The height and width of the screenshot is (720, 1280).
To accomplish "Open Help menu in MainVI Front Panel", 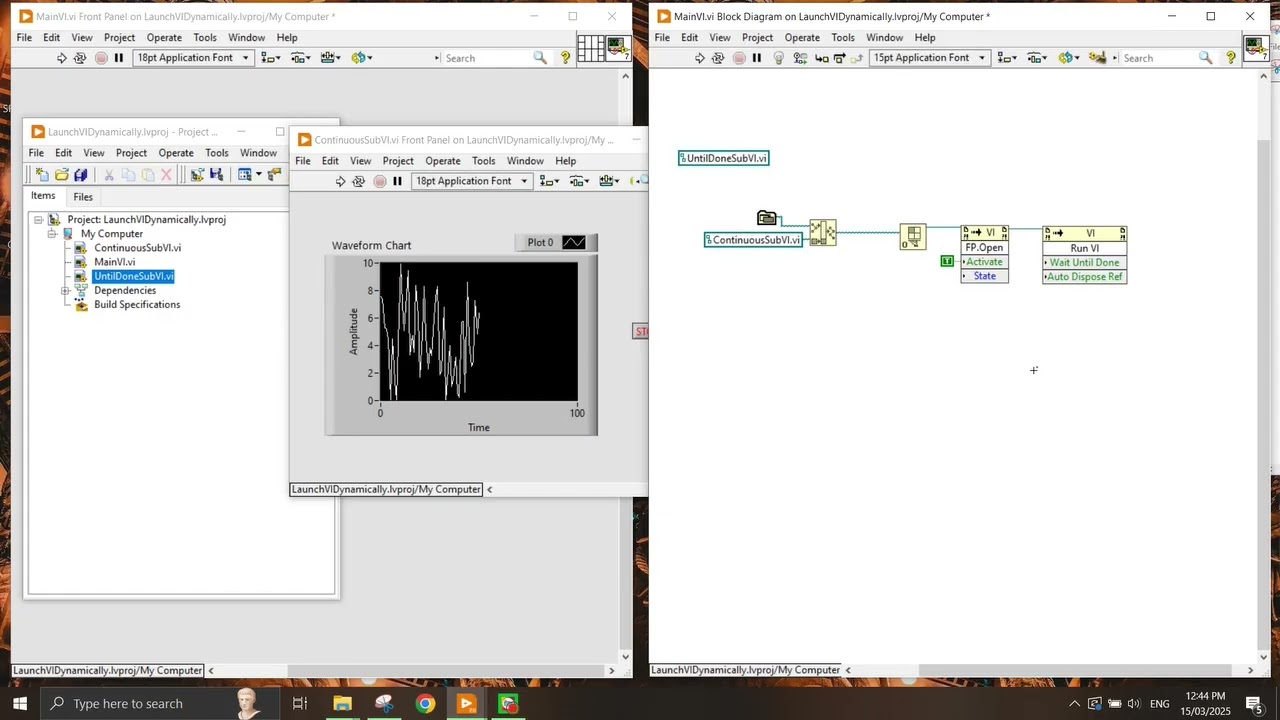I will pos(287,38).
